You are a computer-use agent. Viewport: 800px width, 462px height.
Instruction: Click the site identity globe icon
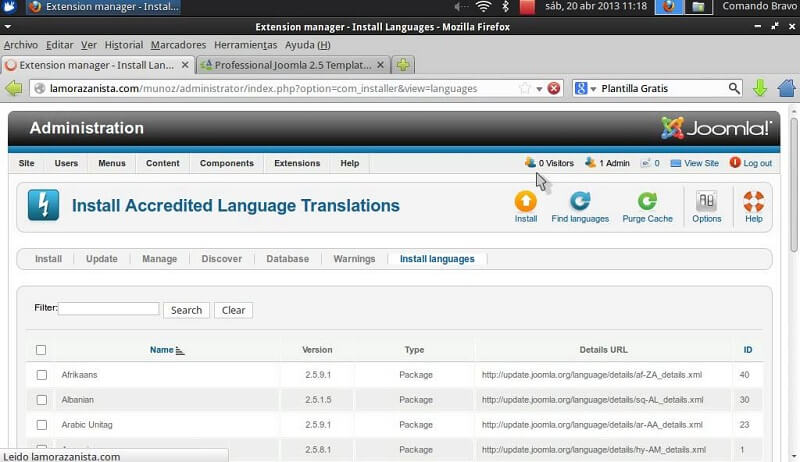[x=39, y=88]
